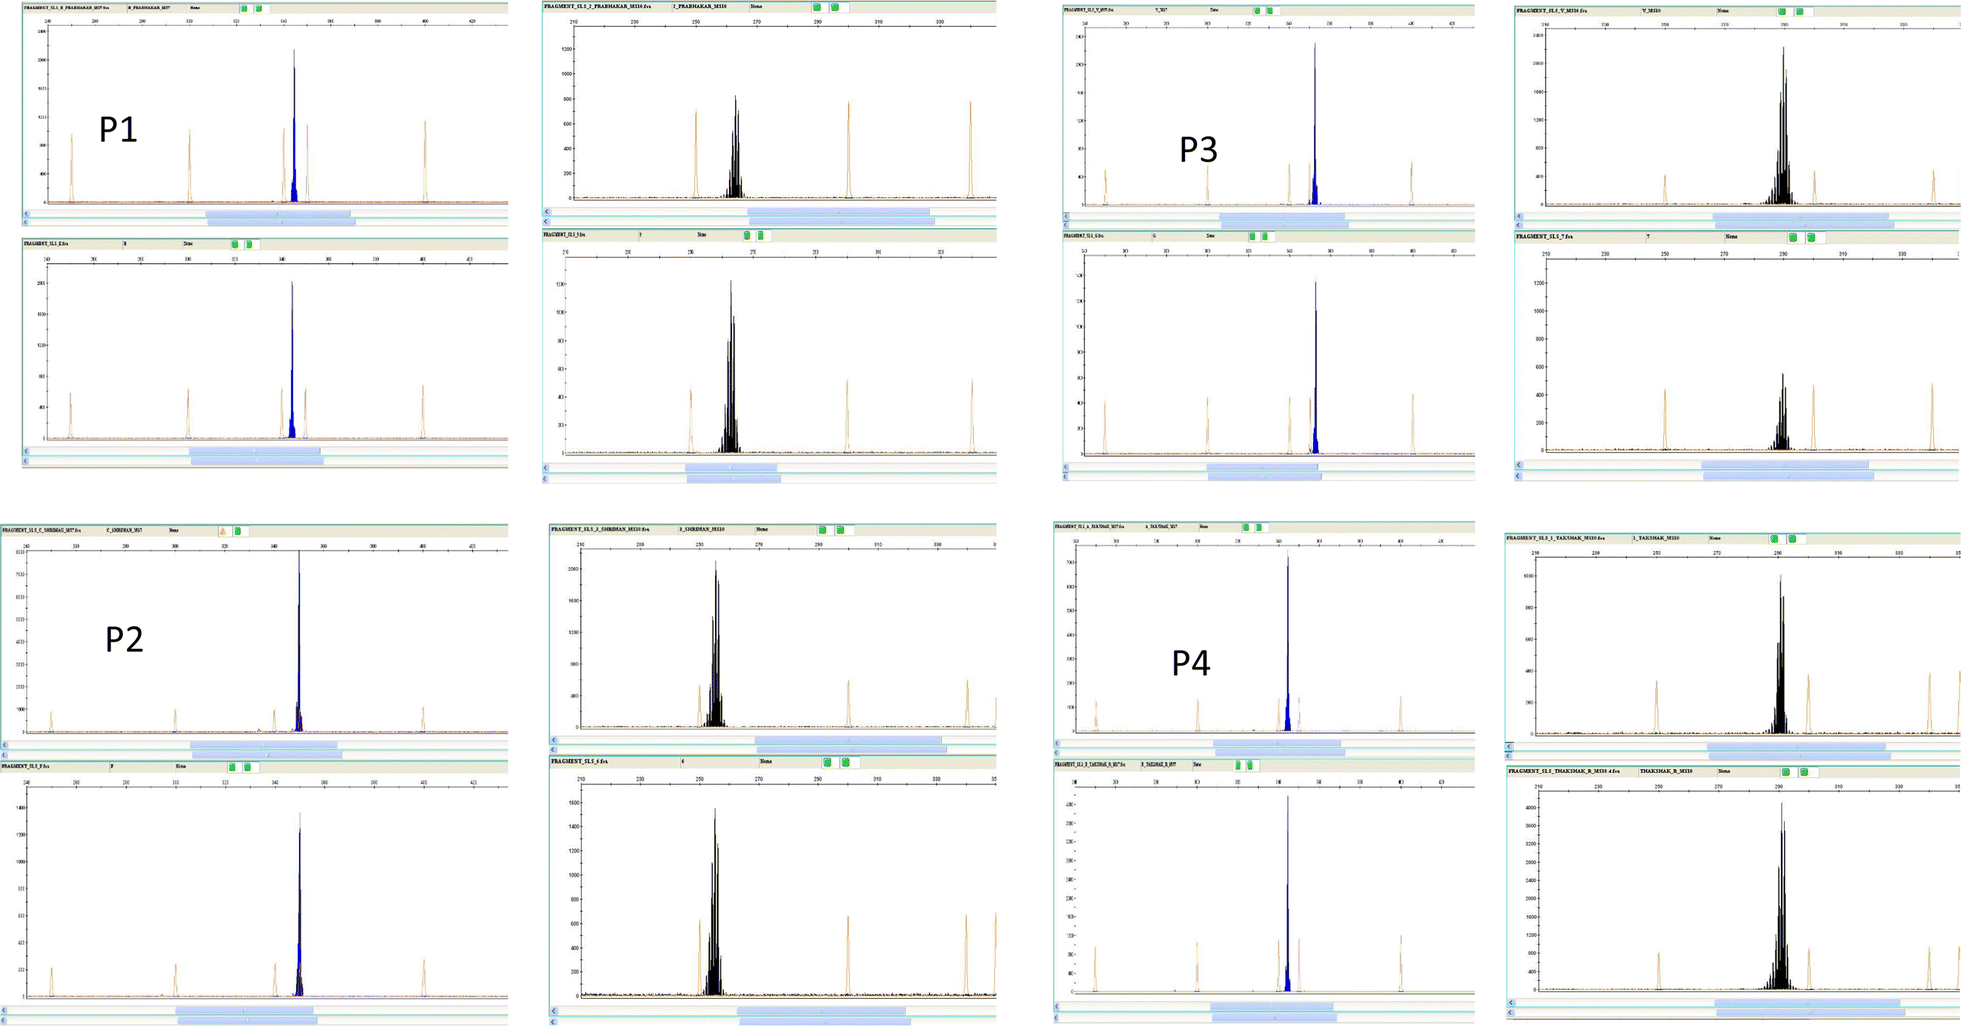This screenshot has width=1961, height=1026.
Task: Click second green flag in 3_SHRIMAN_MS10 panel header
Action: click(x=841, y=530)
